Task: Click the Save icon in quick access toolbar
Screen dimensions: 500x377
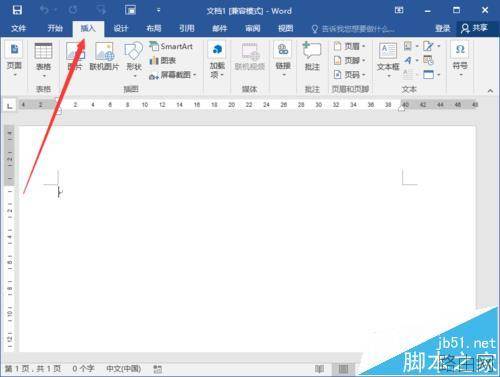Action: click(x=17, y=10)
